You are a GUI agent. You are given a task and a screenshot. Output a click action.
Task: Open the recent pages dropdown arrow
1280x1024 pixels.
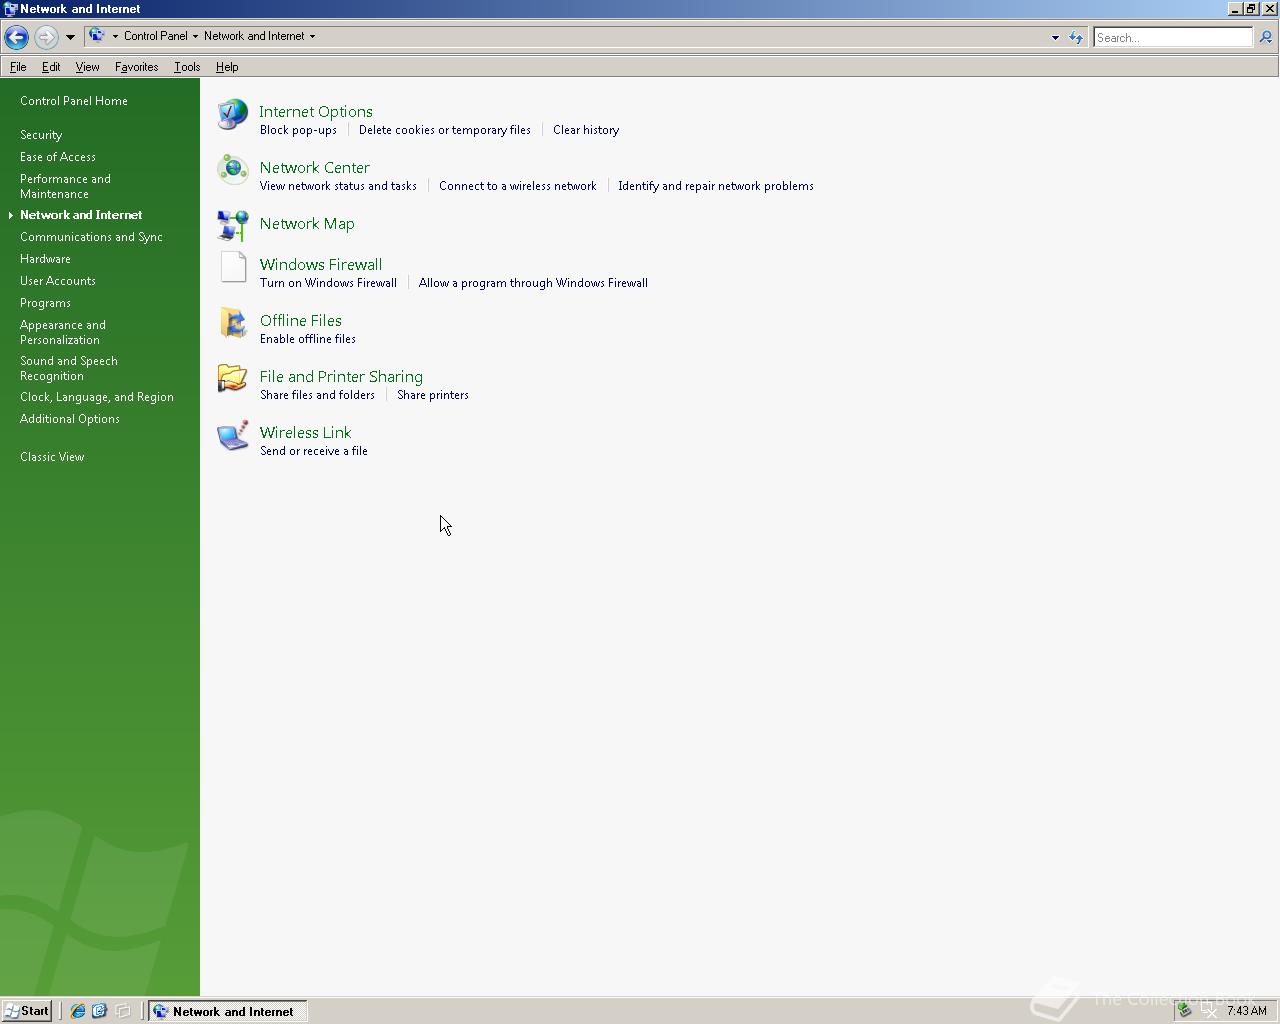(70, 37)
